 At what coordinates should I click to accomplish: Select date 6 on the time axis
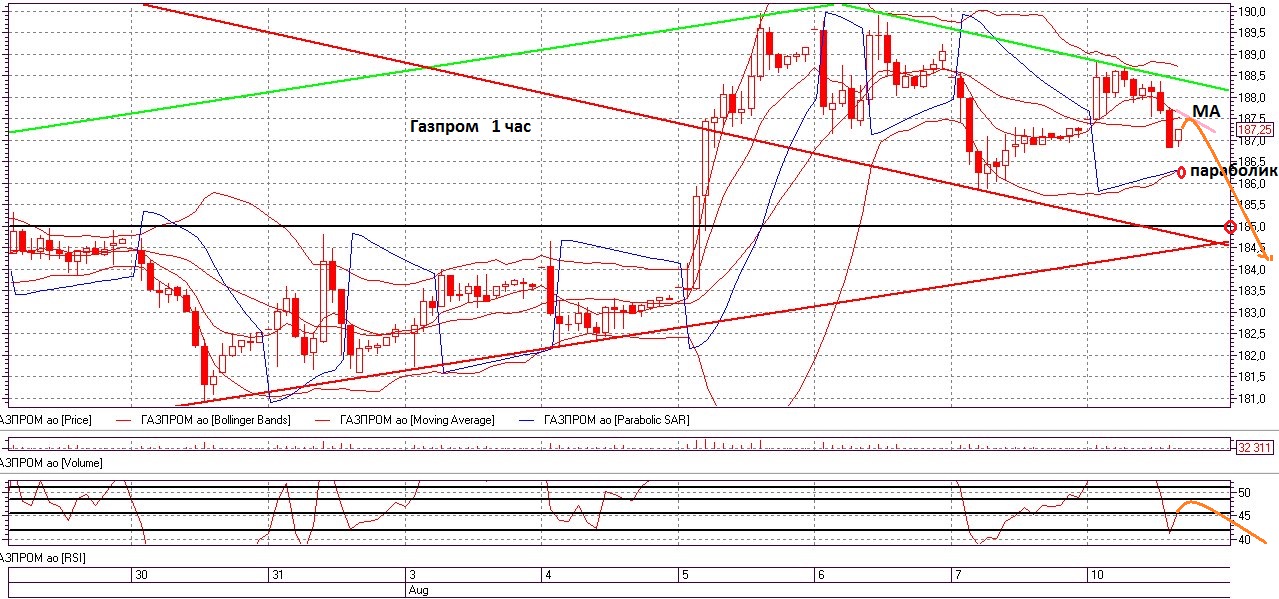coord(820,575)
